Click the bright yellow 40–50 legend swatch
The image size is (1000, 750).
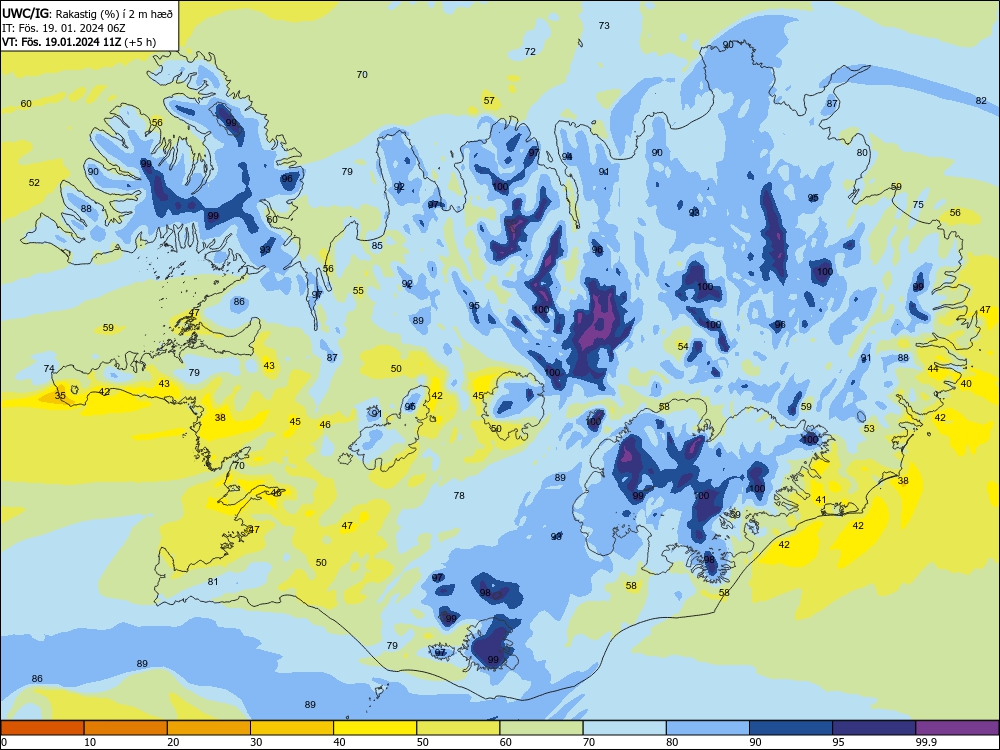point(375,728)
